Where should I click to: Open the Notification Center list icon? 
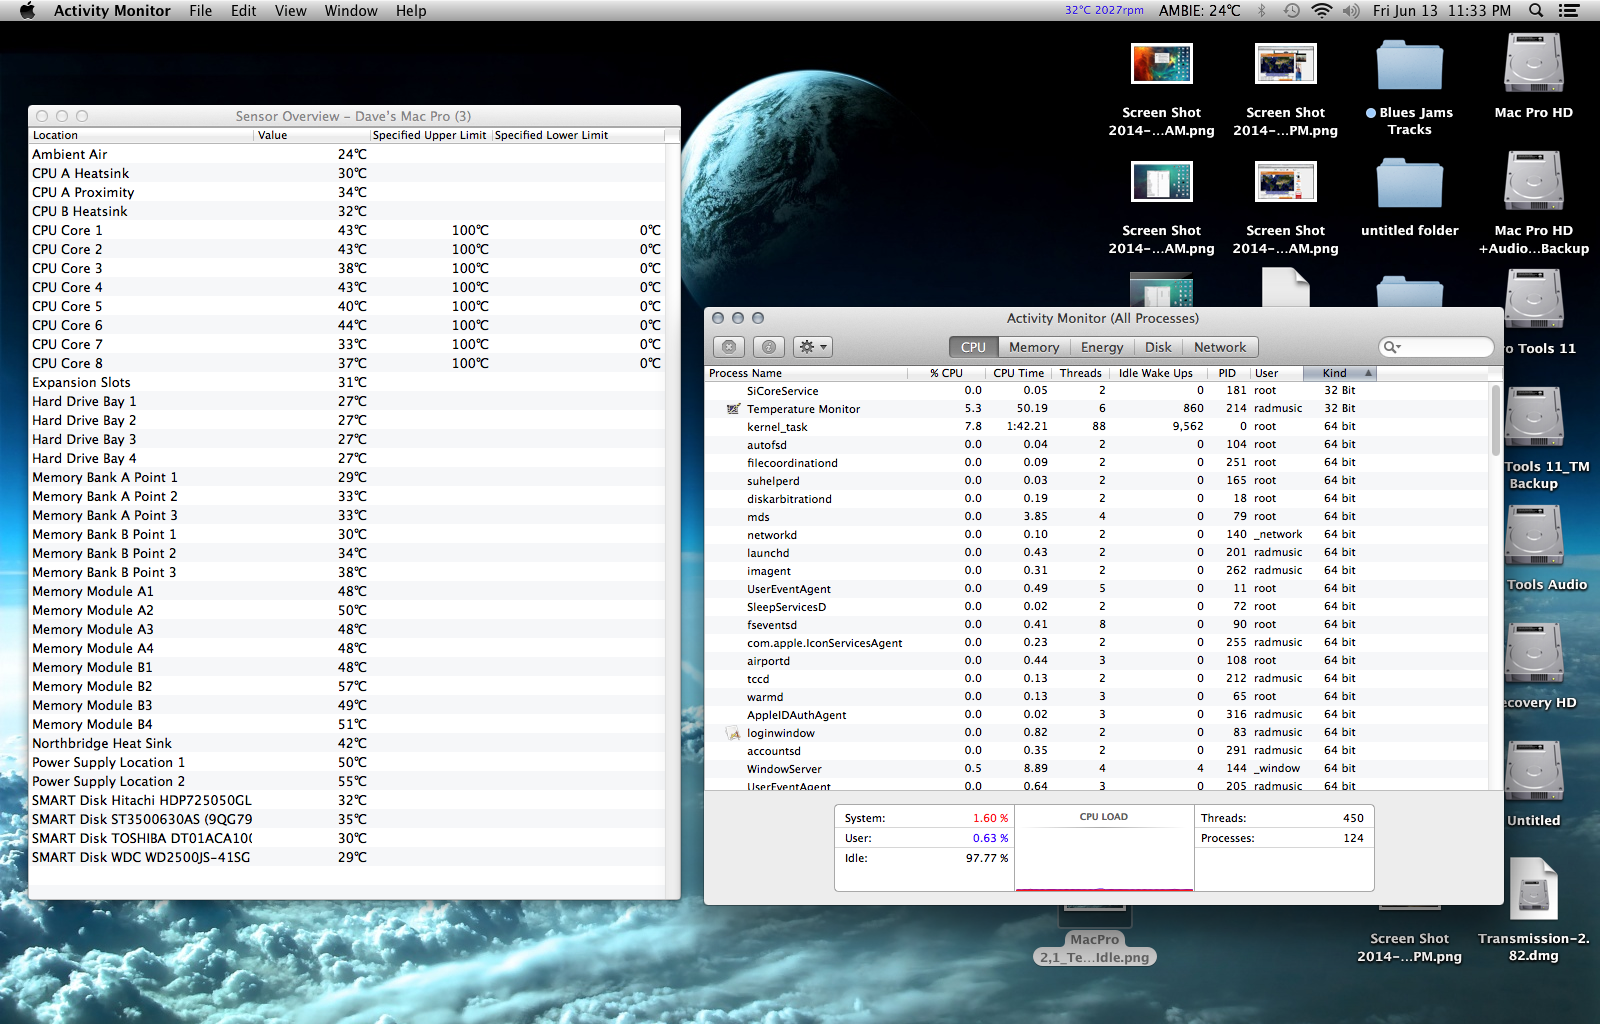point(1569,11)
